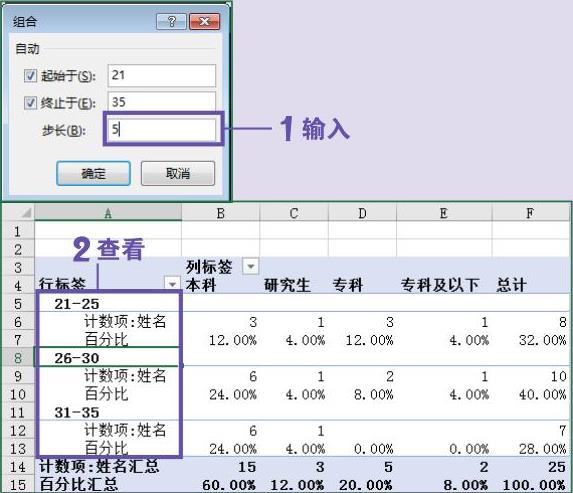Click the 总计 column label
The image size is (573, 493).
[511, 285]
